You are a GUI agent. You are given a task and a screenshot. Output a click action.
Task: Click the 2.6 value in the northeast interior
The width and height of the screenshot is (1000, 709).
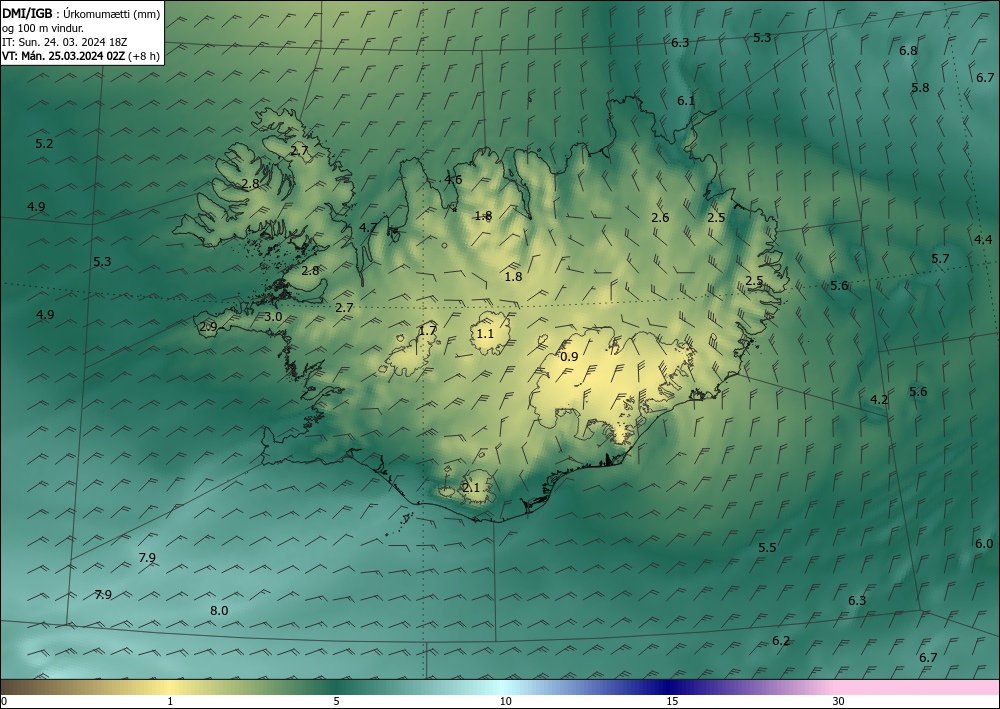tap(660, 217)
